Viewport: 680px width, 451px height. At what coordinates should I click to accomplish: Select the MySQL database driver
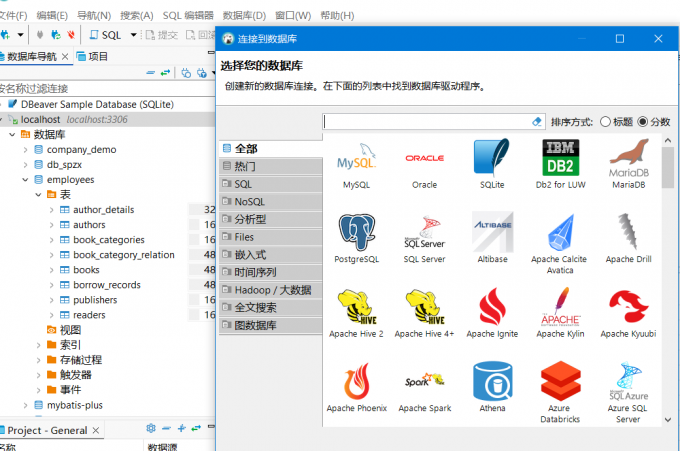(x=356, y=166)
